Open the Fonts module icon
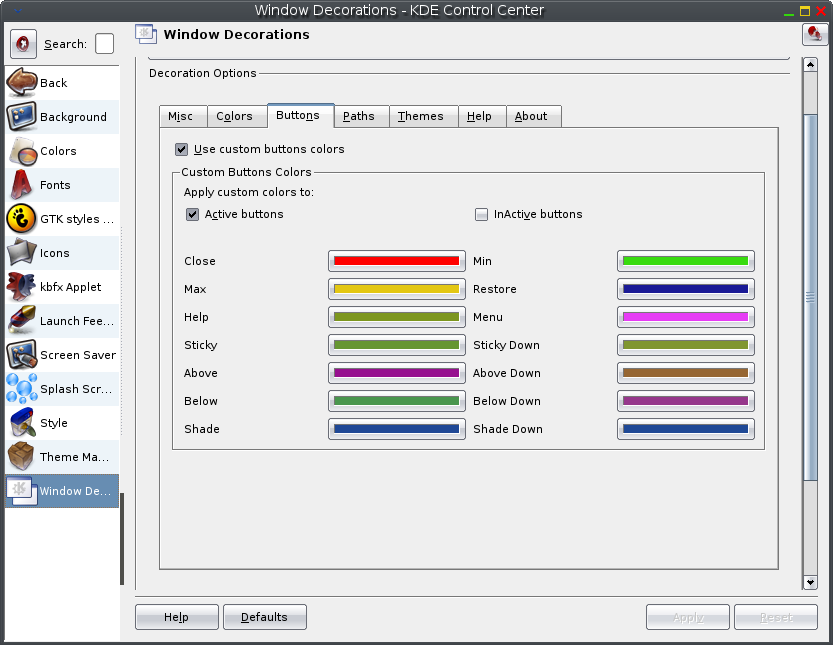This screenshot has height=645, width=833. pyautogui.click(x=21, y=184)
